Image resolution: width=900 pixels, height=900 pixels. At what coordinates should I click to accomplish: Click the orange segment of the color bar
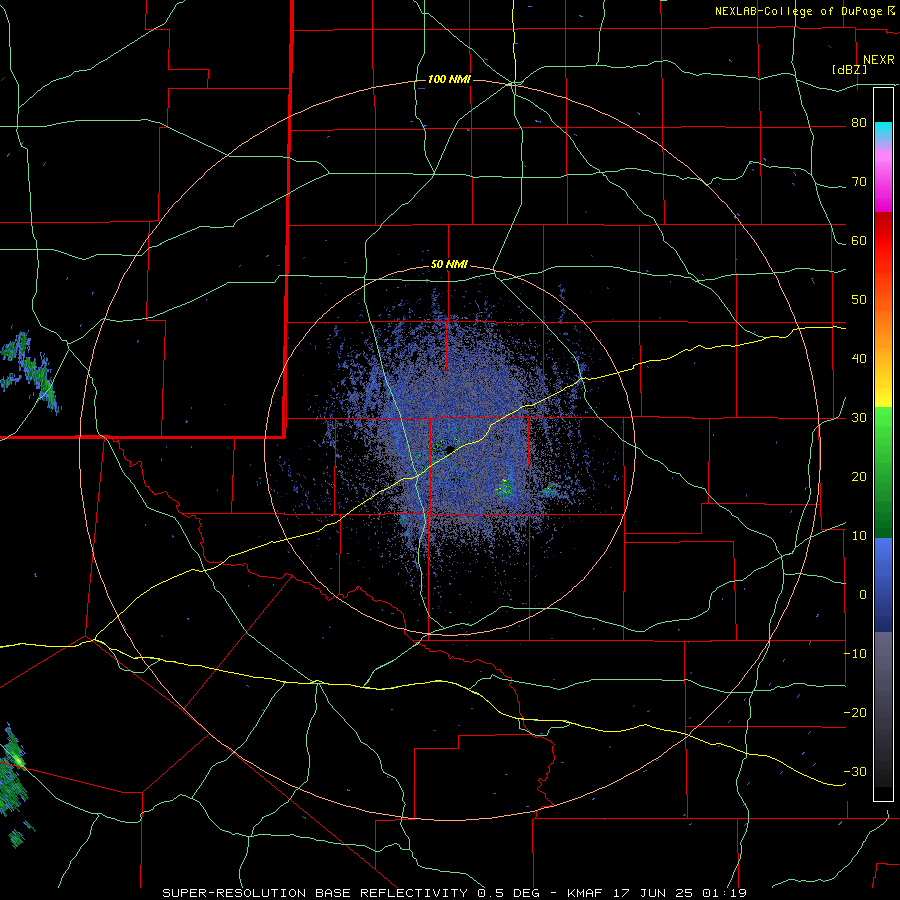(x=883, y=321)
